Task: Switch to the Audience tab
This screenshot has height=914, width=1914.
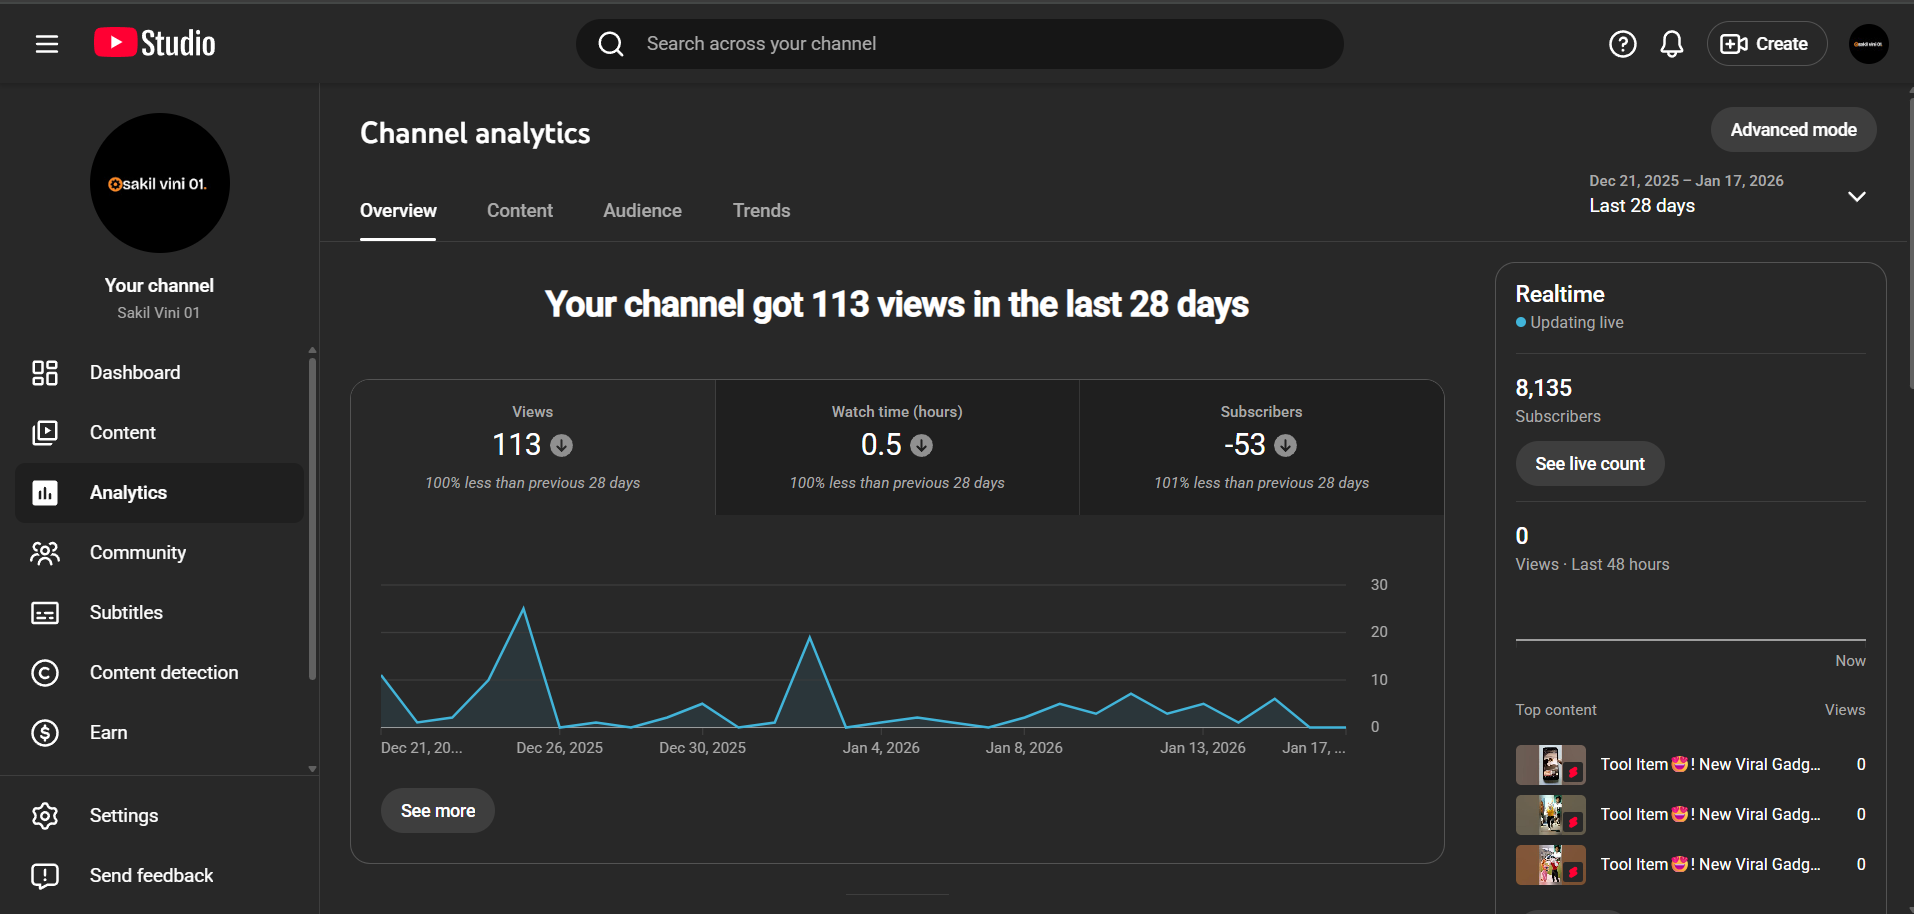Action: tap(642, 211)
